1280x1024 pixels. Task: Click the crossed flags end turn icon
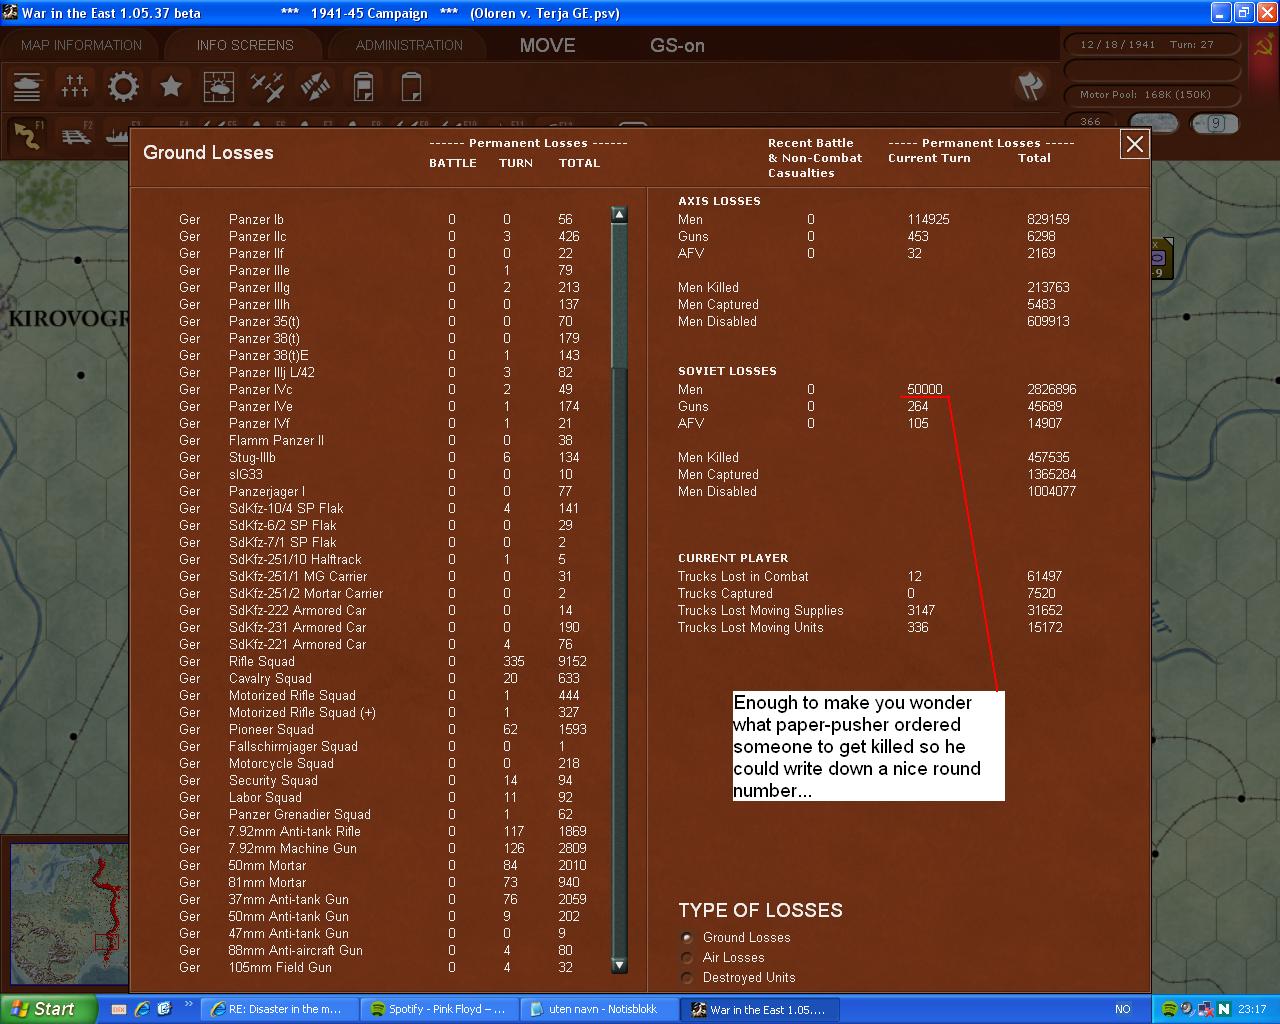1030,86
